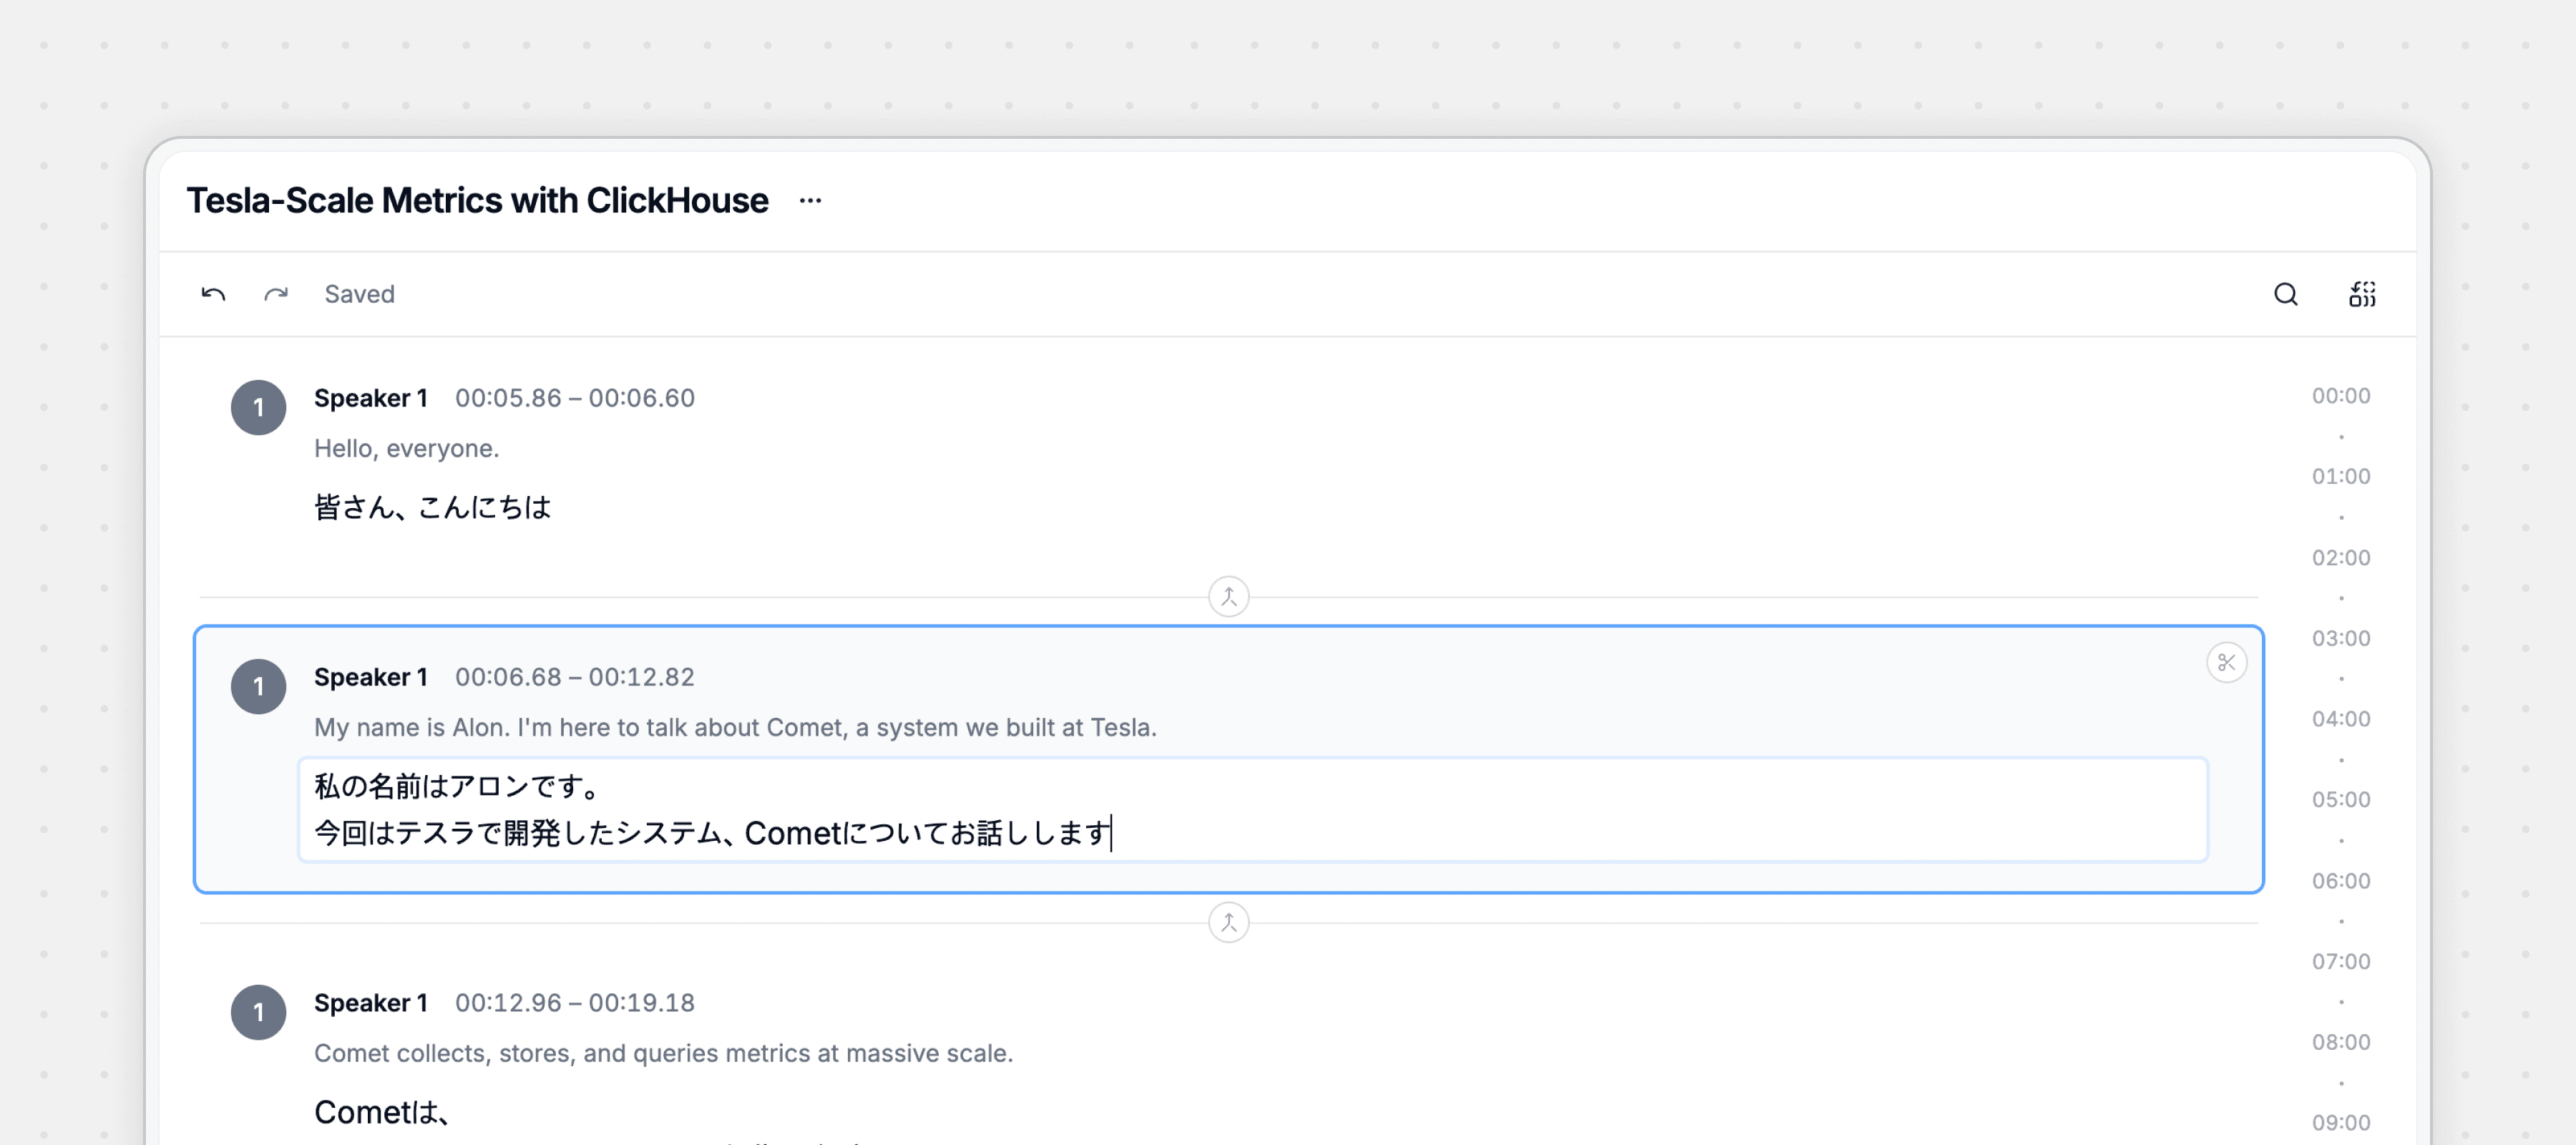2576x1145 pixels.
Task: Open the transcript search magnifier
Action: tap(2285, 294)
